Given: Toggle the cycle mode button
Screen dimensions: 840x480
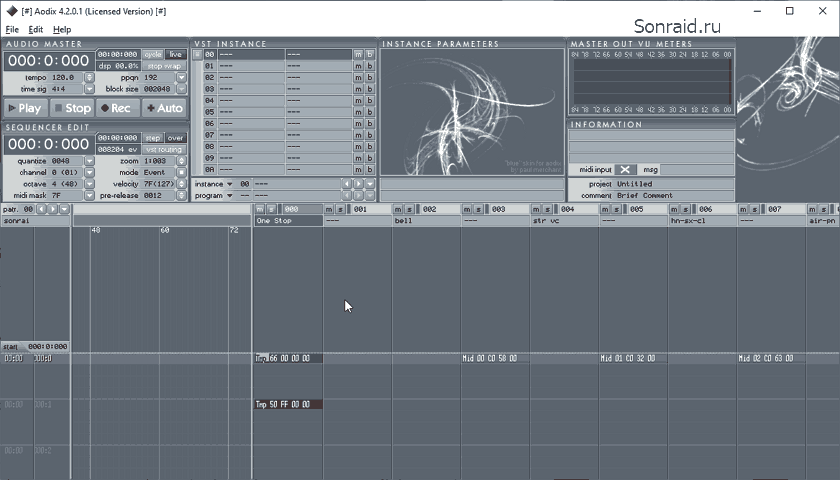Looking at the screenshot, I should 153,55.
